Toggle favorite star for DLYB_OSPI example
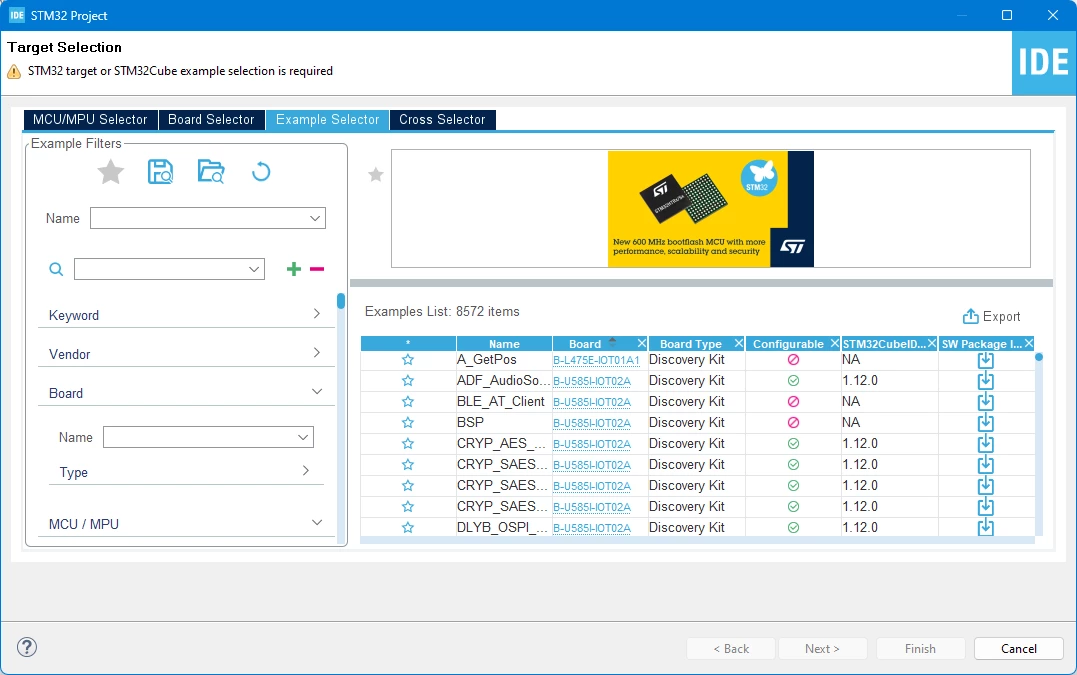 tap(408, 527)
